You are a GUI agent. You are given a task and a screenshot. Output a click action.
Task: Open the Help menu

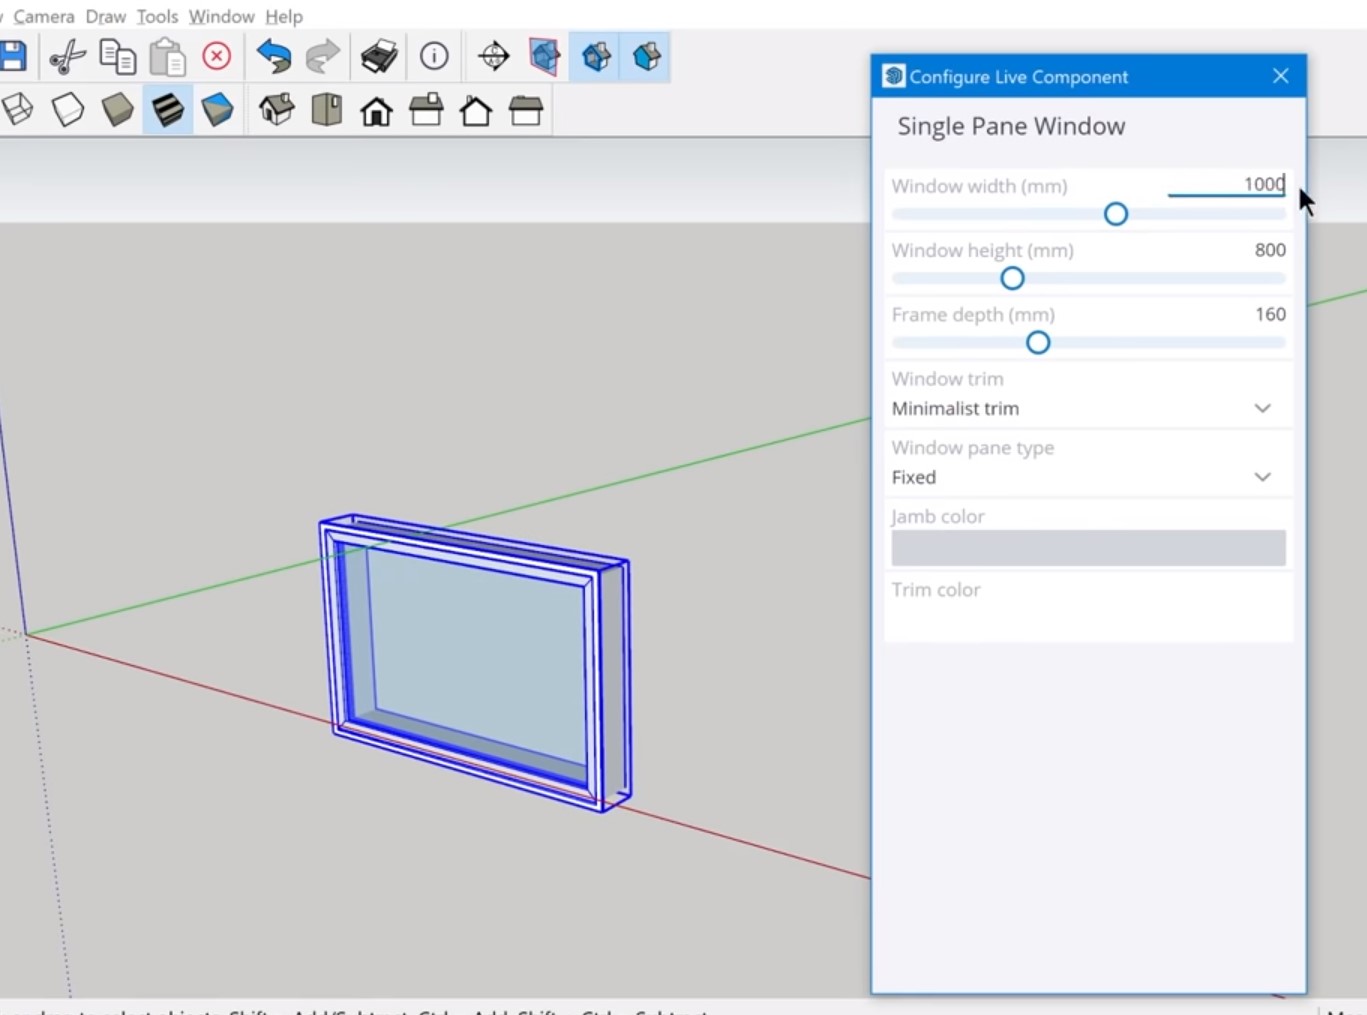(284, 16)
